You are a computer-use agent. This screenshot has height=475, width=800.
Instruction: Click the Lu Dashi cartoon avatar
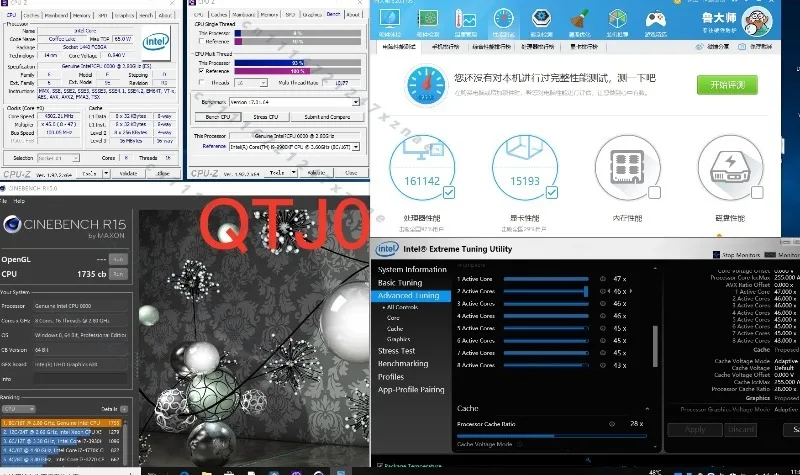(x=757, y=21)
